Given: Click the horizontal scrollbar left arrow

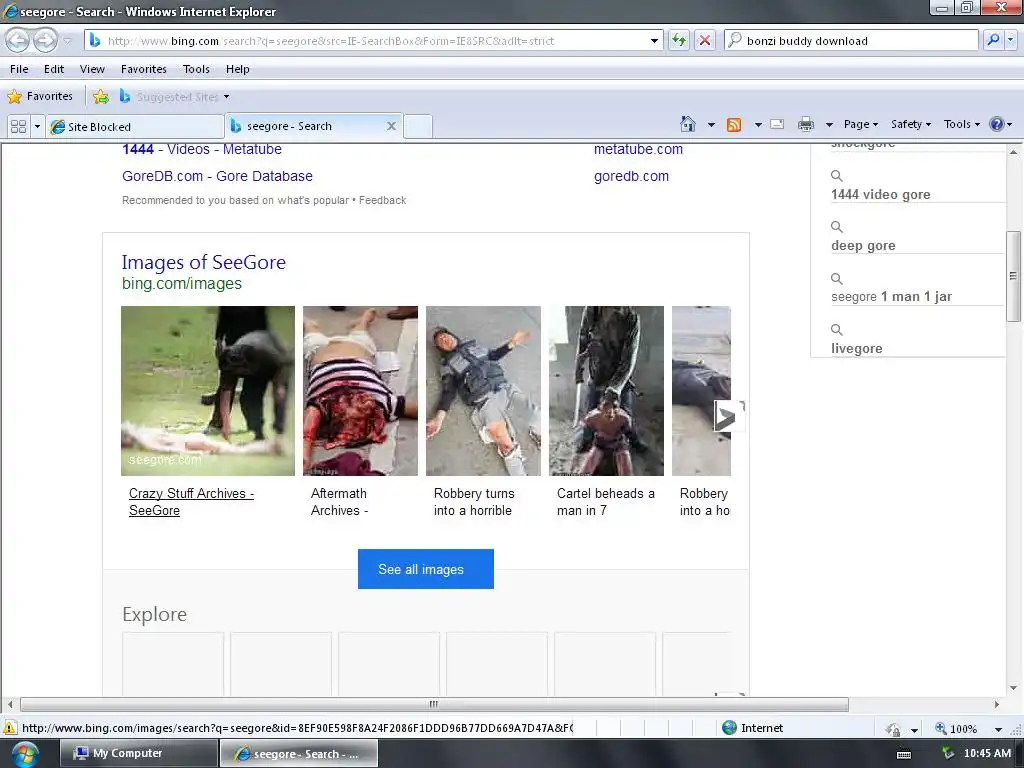Looking at the screenshot, I should [10, 705].
